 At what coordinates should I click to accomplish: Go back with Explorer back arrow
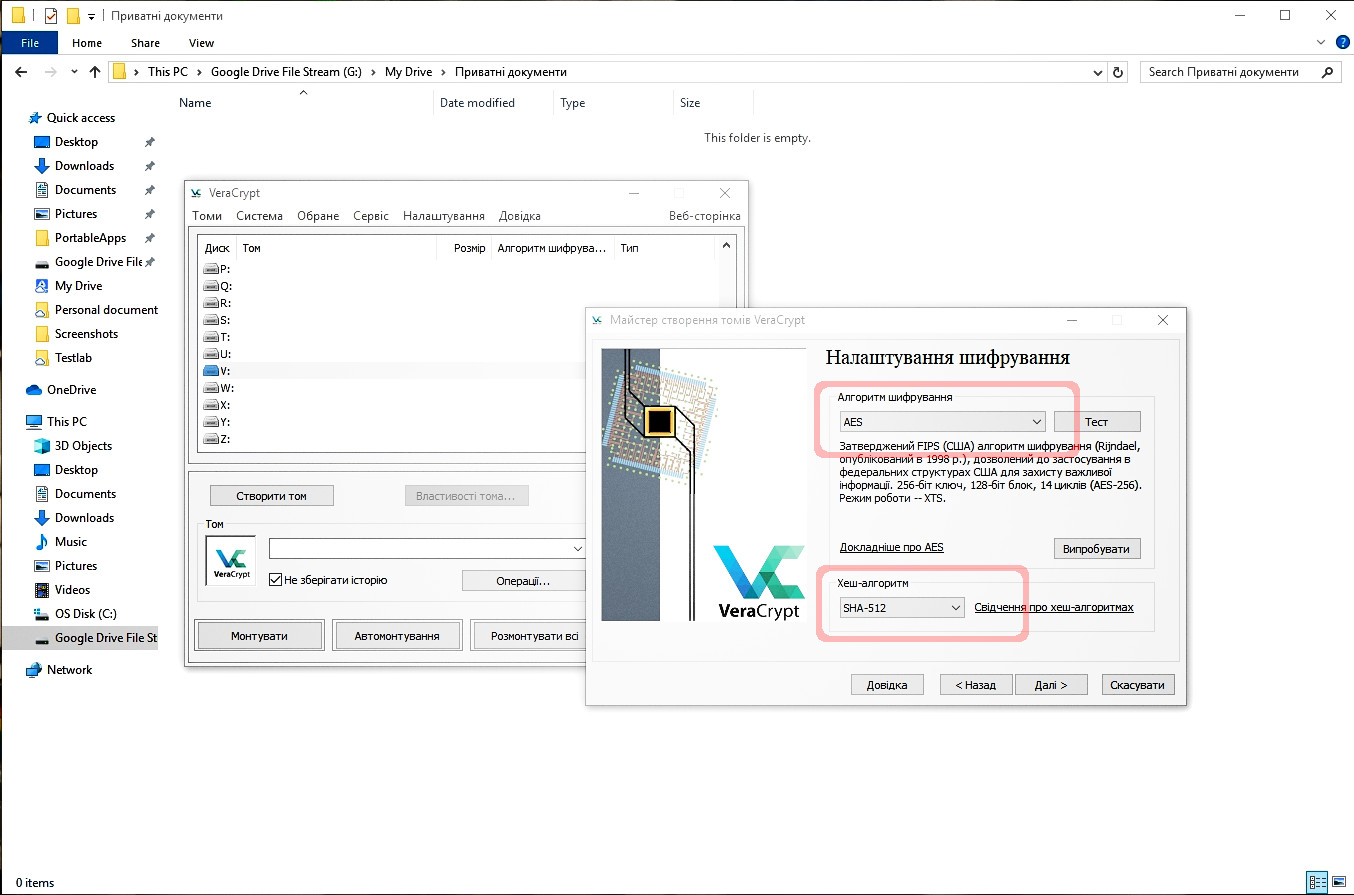pyautogui.click(x=22, y=72)
